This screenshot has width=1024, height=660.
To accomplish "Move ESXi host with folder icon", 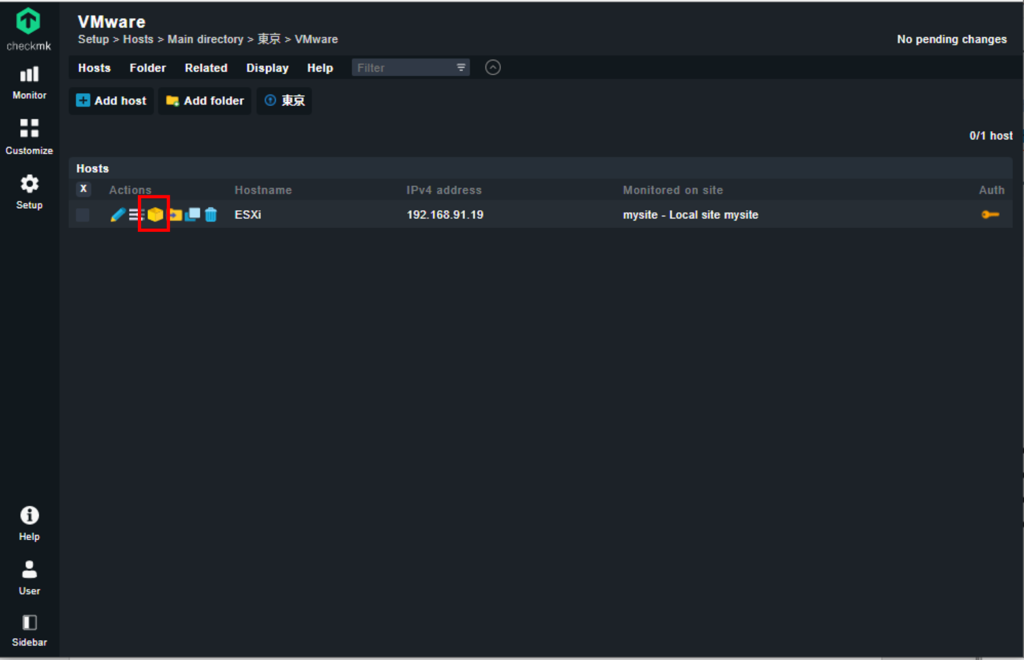I will coord(175,215).
